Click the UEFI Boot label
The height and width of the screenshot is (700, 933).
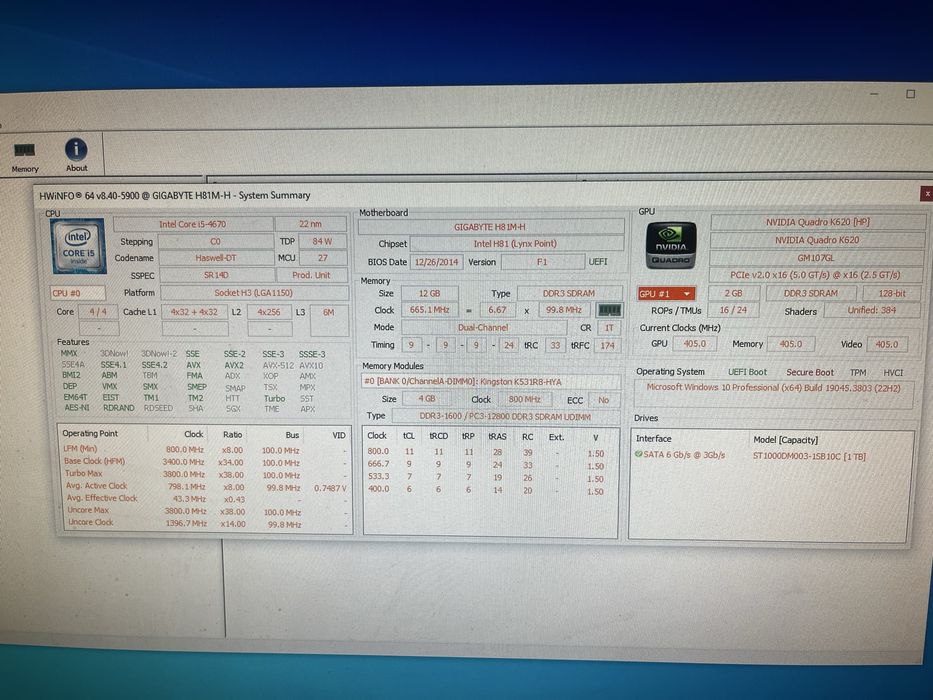pyautogui.click(x=747, y=372)
